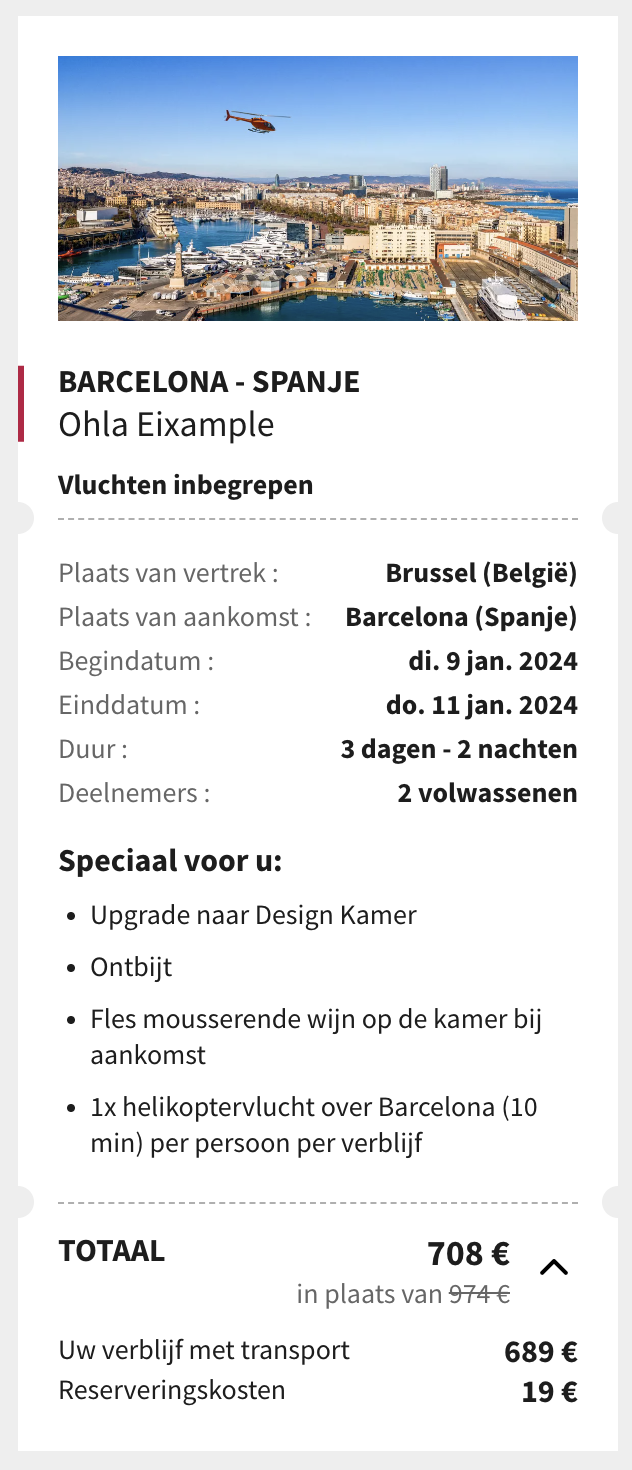Collapse the TOTAAL price breakdown chevron

tap(554, 1267)
